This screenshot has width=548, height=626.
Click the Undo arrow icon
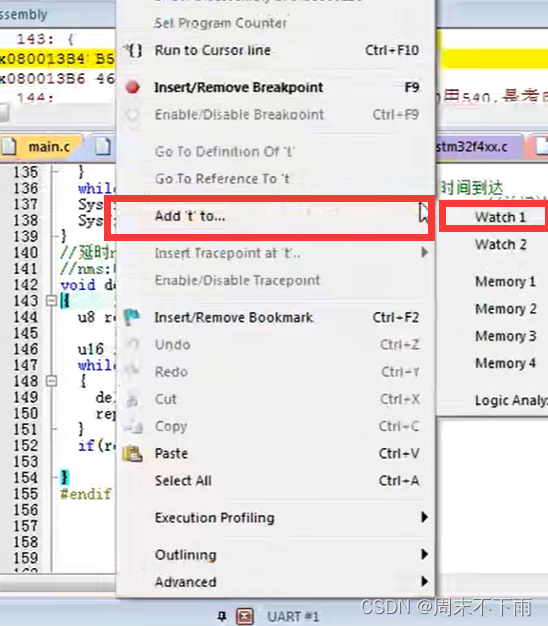pos(132,345)
